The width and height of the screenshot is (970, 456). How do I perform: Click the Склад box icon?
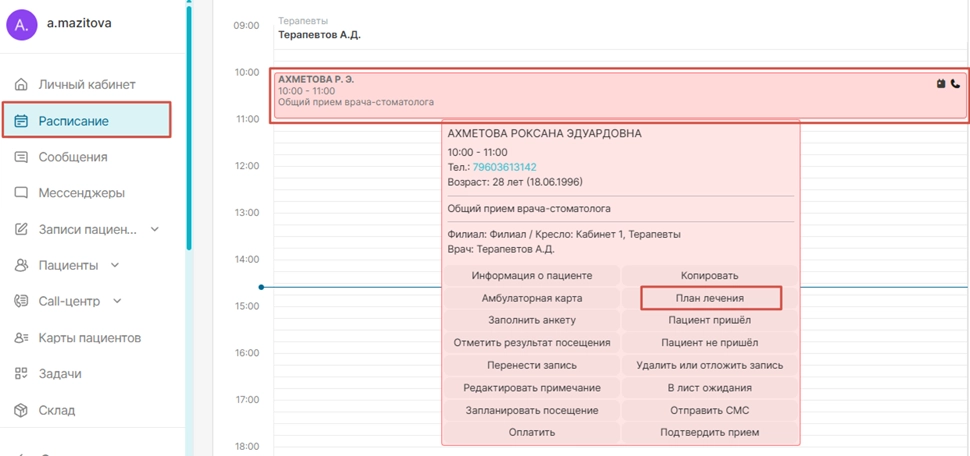click(x=21, y=410)
